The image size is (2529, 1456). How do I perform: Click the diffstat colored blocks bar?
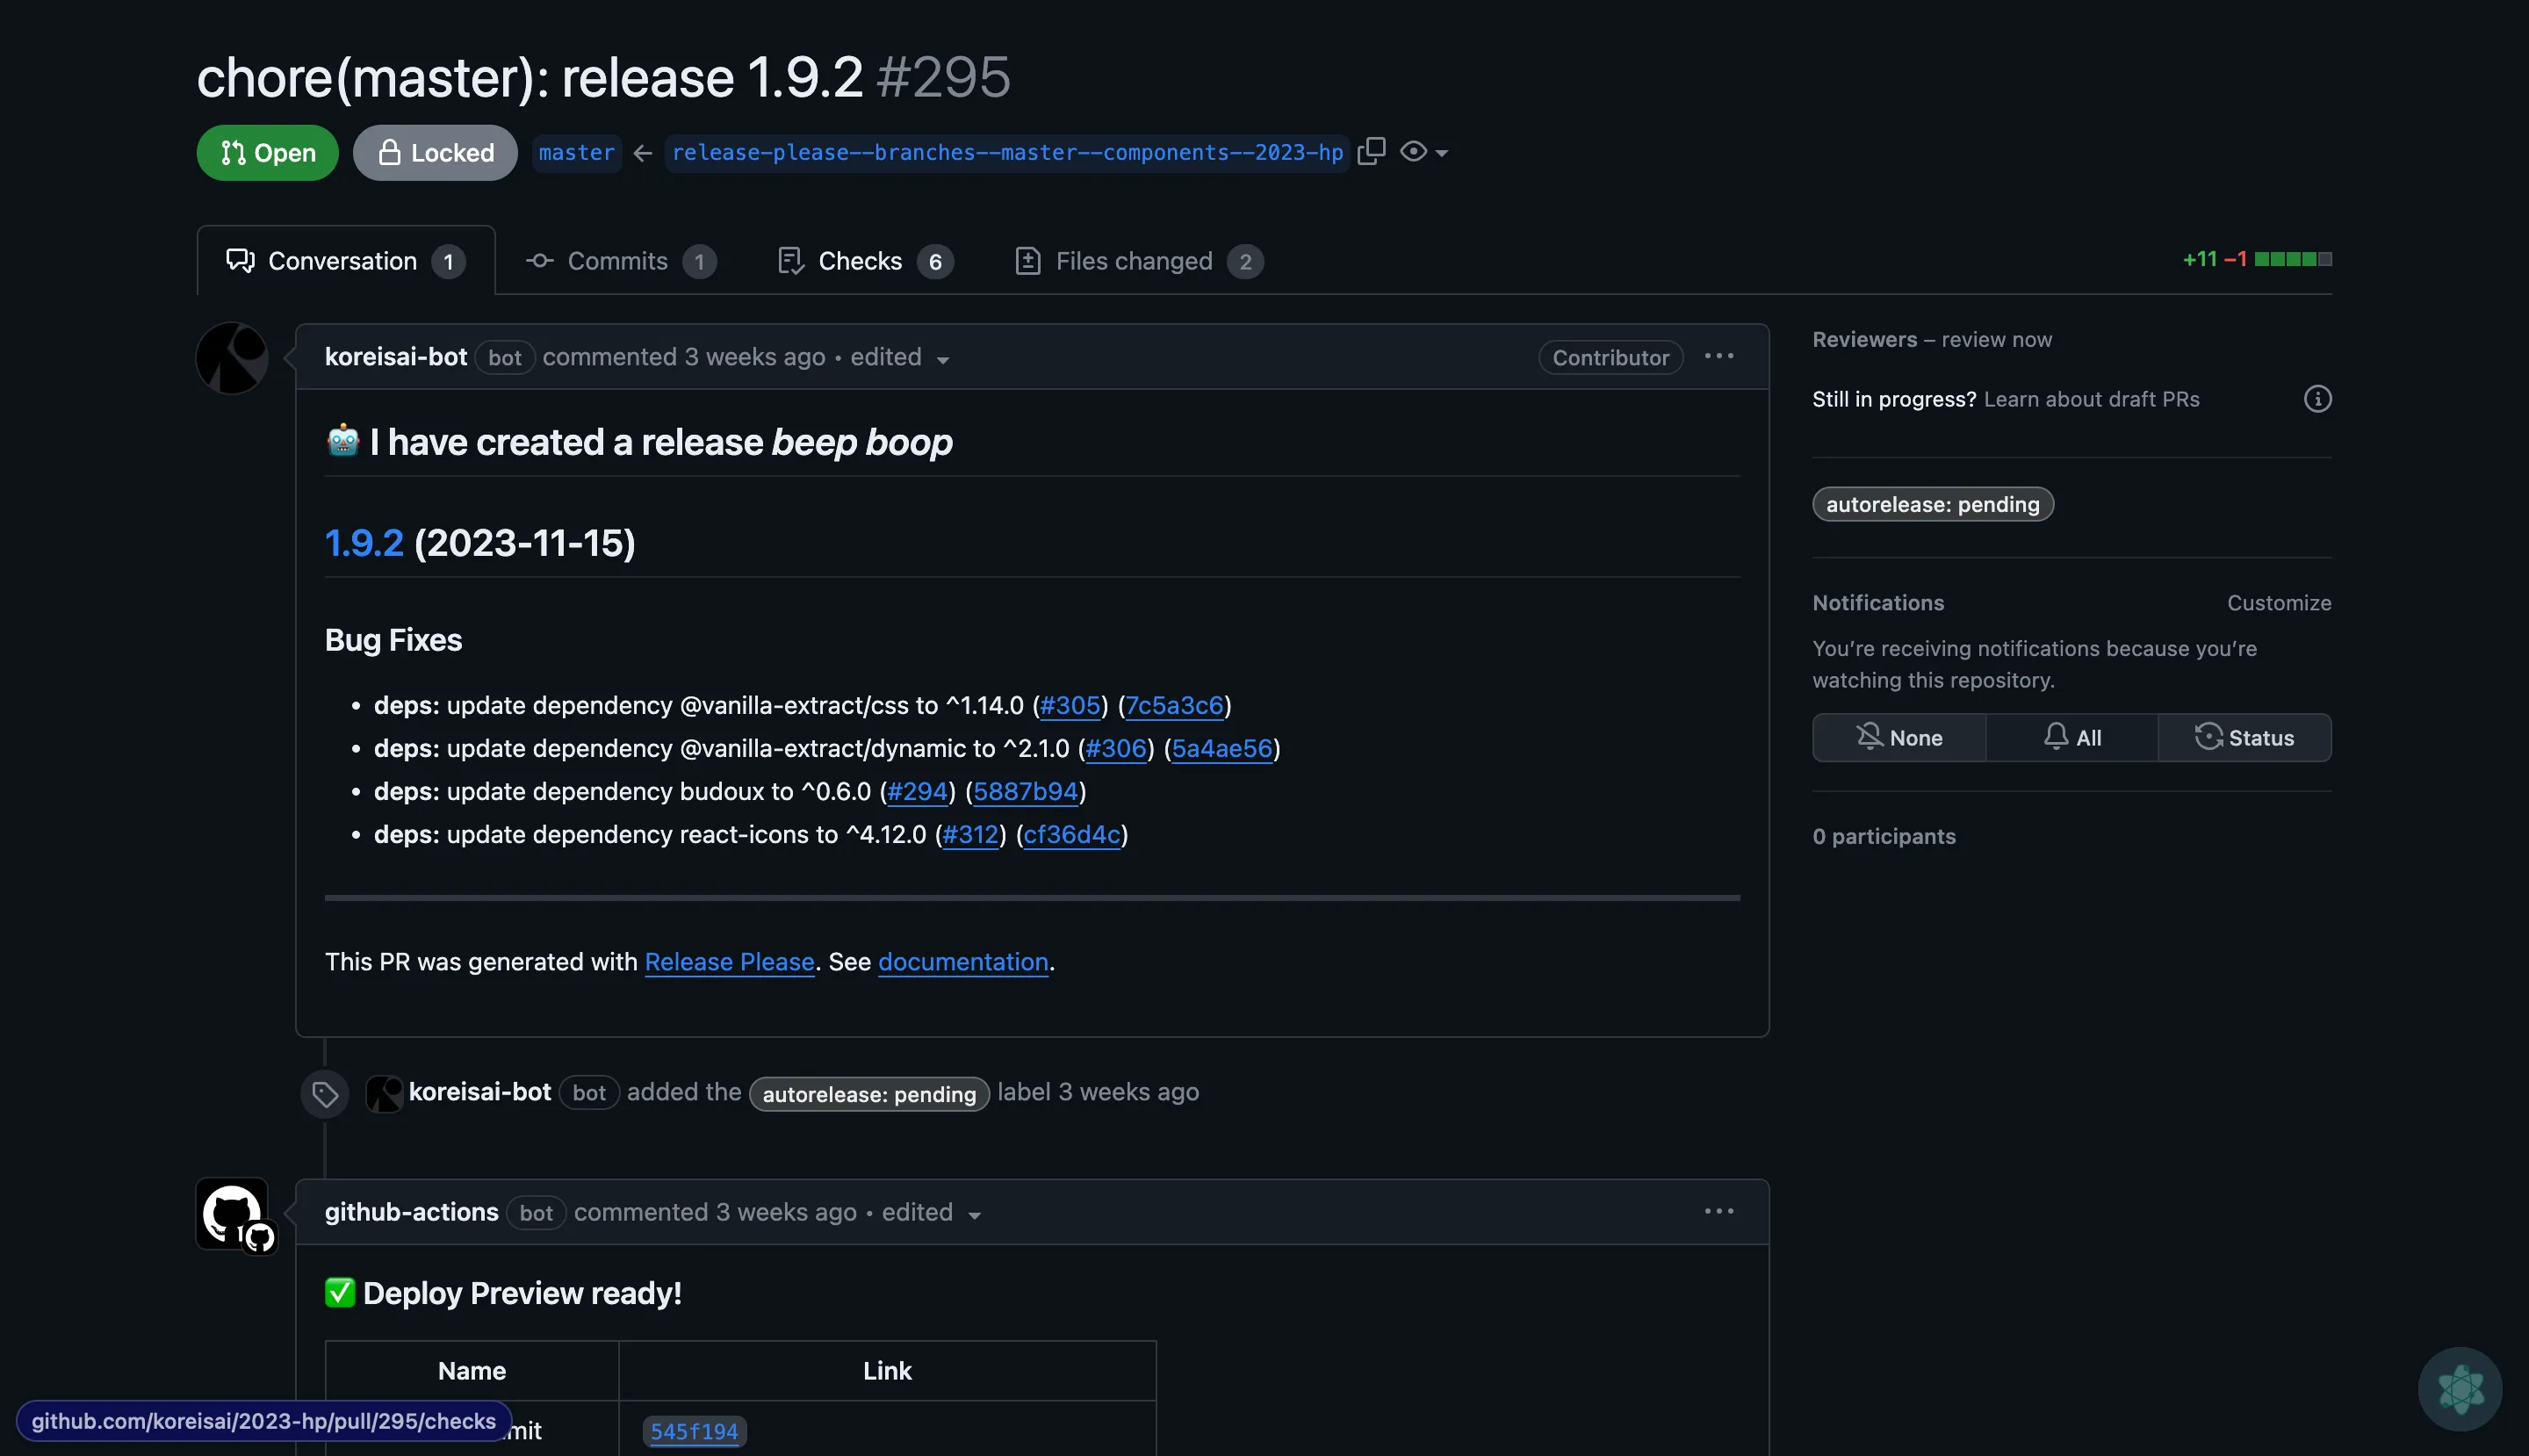pos(2292,260)
